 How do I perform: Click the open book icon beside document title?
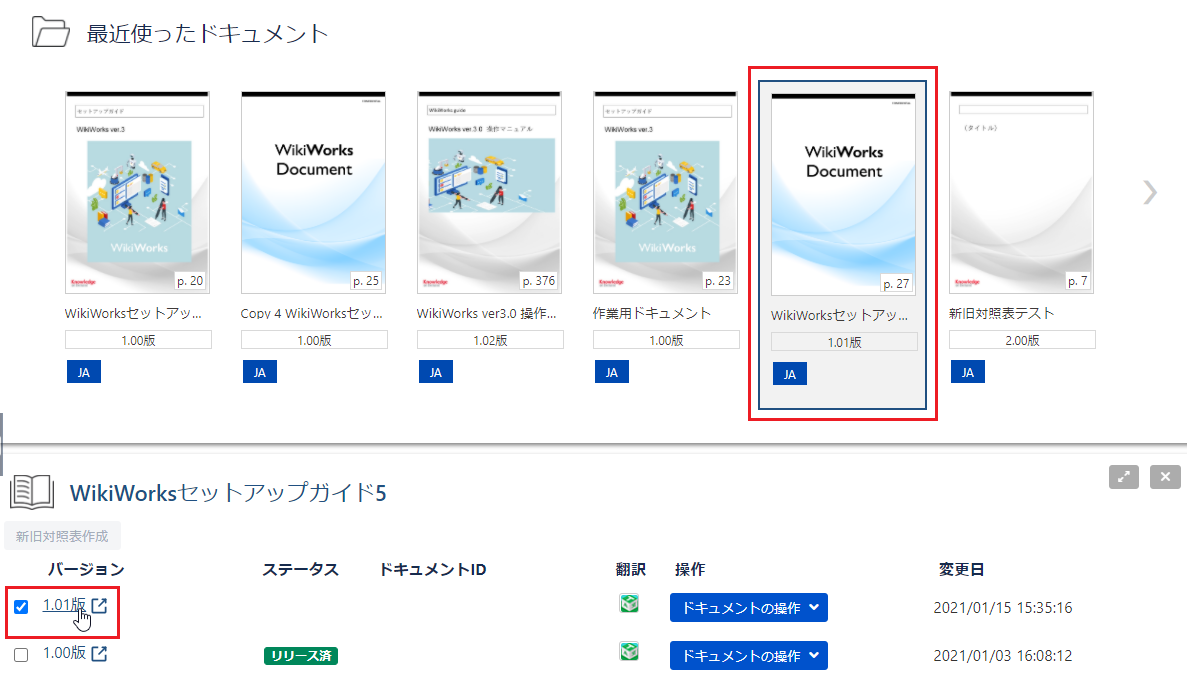point(31,492)
